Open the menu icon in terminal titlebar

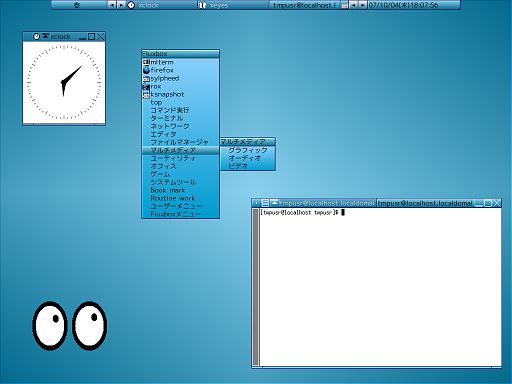[x=265, y=203]
